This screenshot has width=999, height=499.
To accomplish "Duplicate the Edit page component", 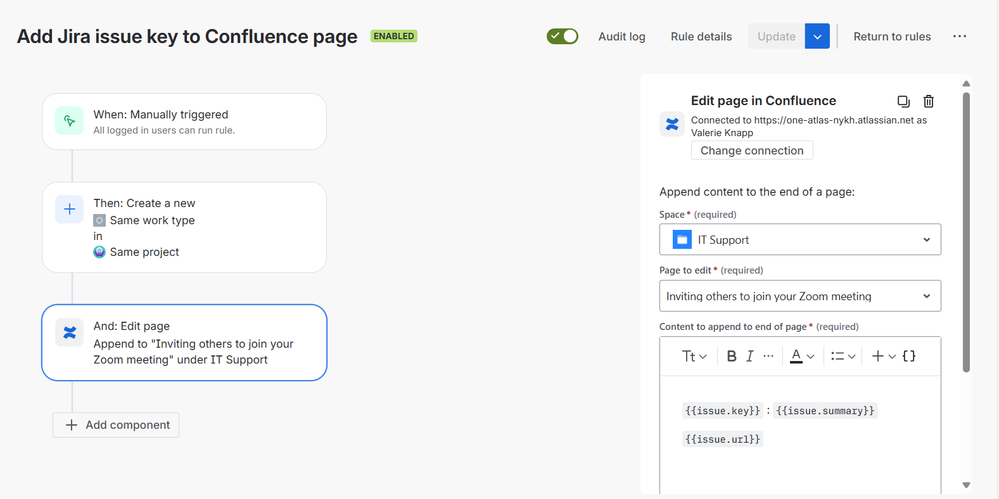I will (x=903, y=101).
